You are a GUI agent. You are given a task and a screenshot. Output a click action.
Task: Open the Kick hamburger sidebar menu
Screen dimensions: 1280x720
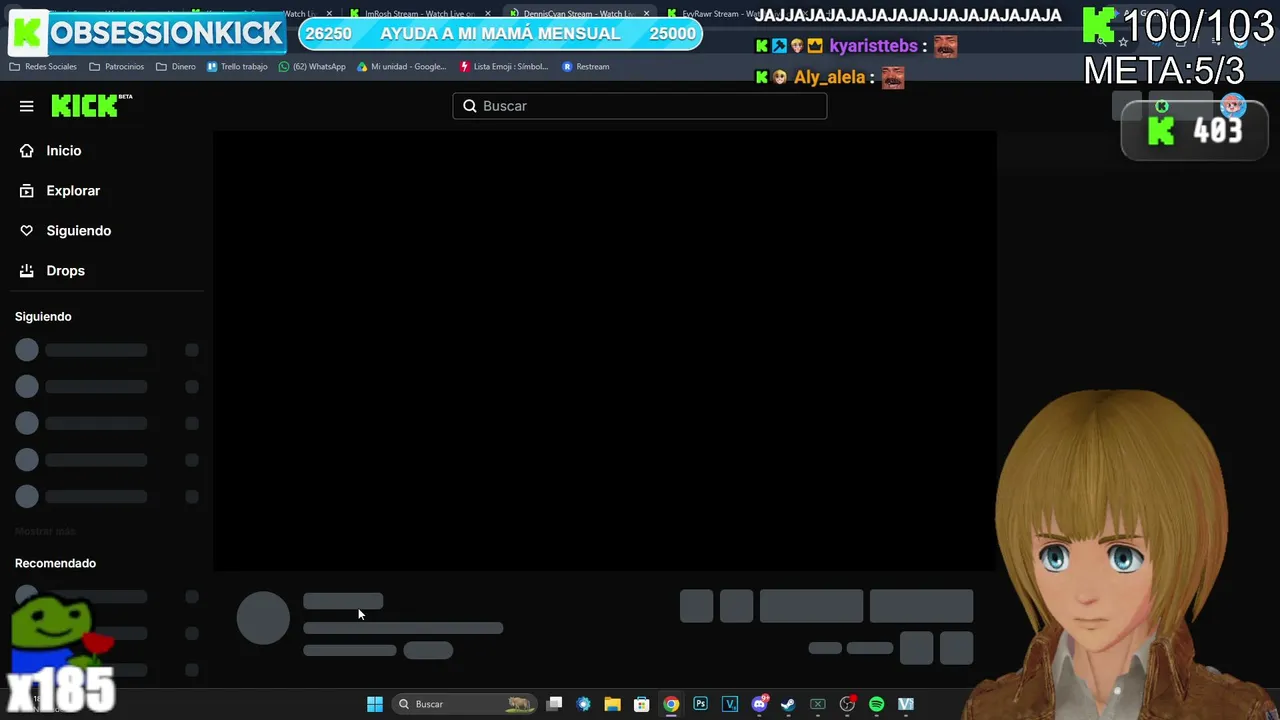[27, 106]
